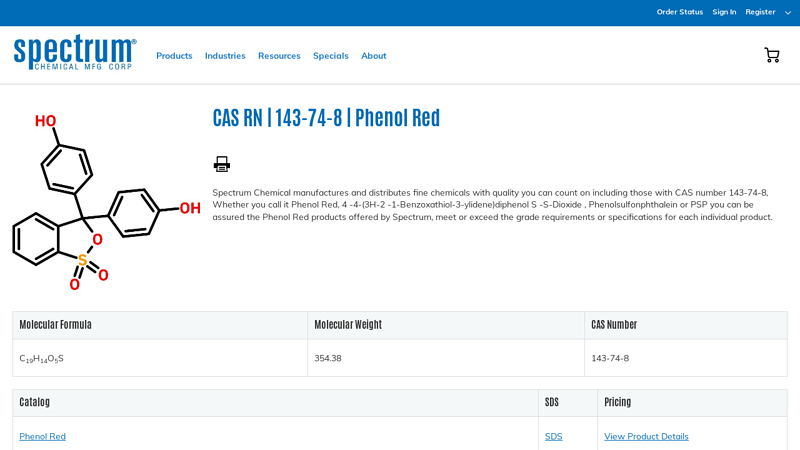Select the molecular formula C19H14O5S cell
Screen dimensions: 800x450
tap(160, 358)
